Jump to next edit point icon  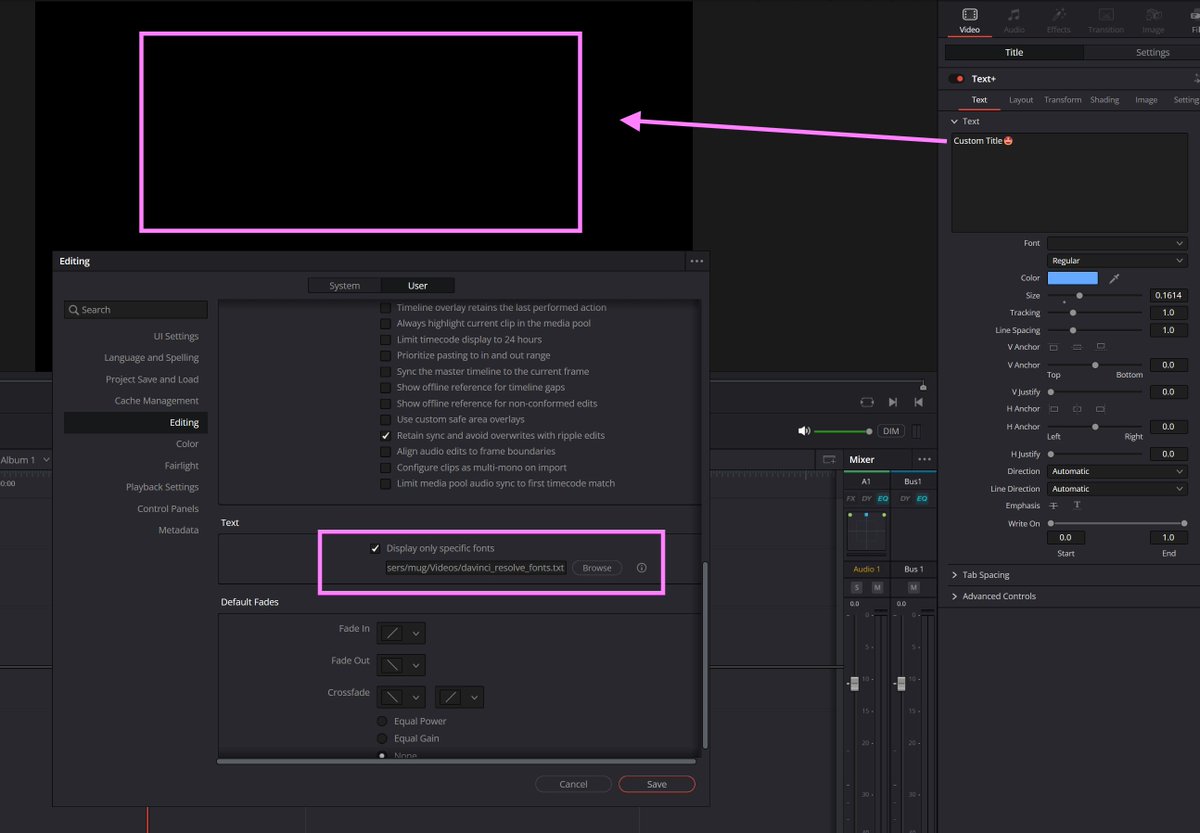pyautogui.click(x=893, y=402)
